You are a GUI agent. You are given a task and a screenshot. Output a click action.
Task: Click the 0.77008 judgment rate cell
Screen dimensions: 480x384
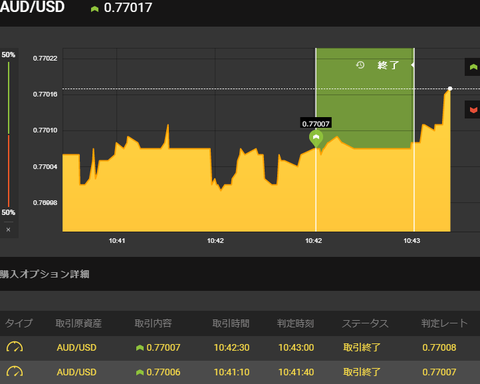pyautogui.click(x=439, y=348)
